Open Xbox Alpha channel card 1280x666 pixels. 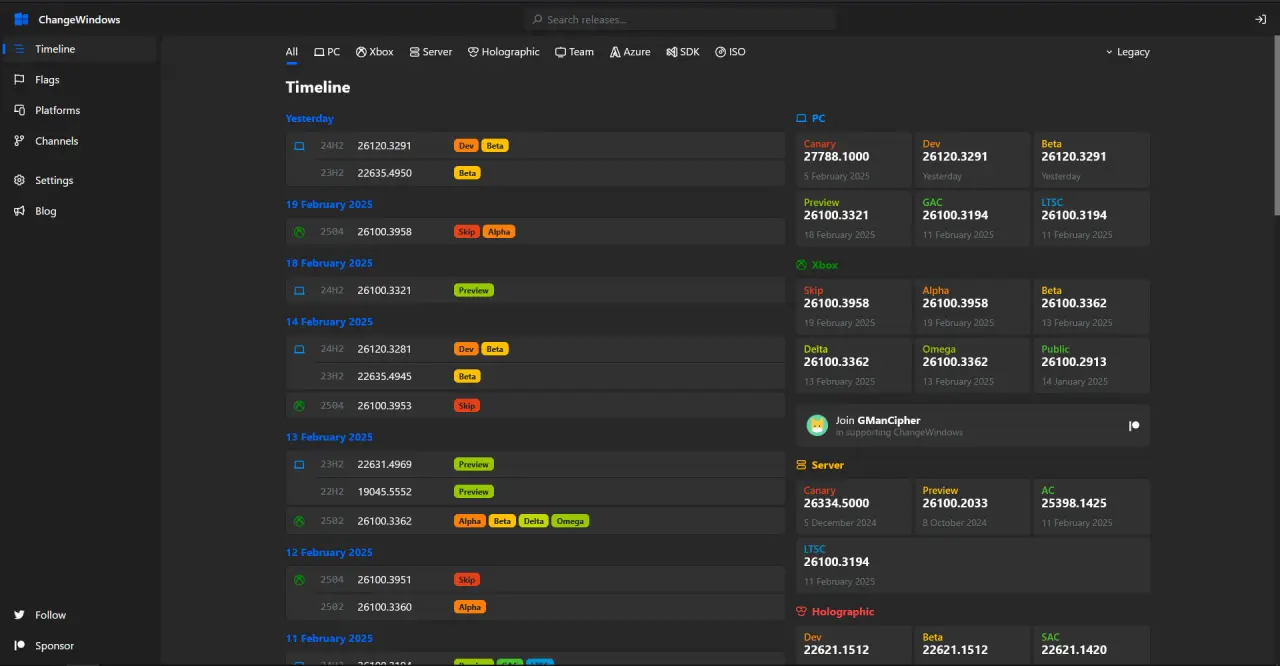(973, 306)
